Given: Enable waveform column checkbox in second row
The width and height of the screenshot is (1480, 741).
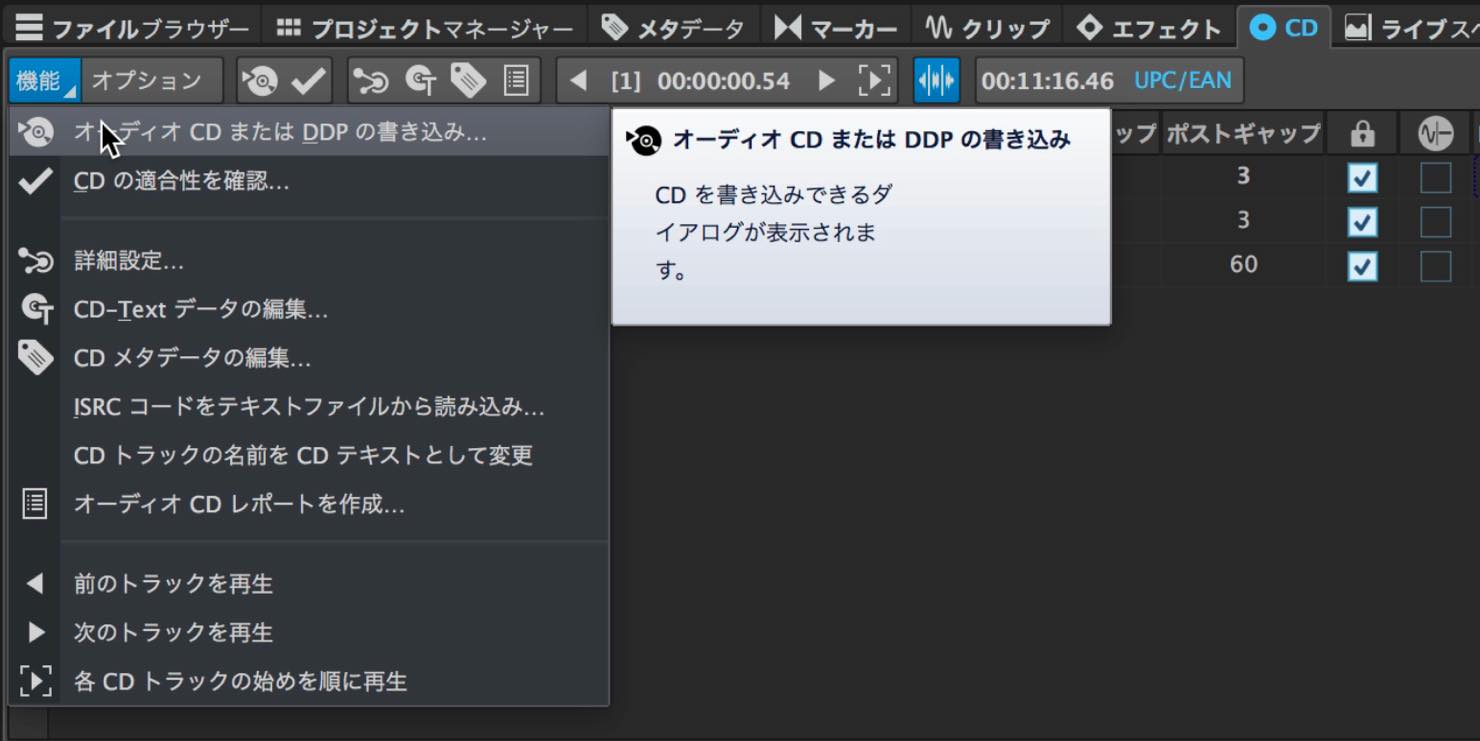Looking at the screenshot, I should [1435, 222].
